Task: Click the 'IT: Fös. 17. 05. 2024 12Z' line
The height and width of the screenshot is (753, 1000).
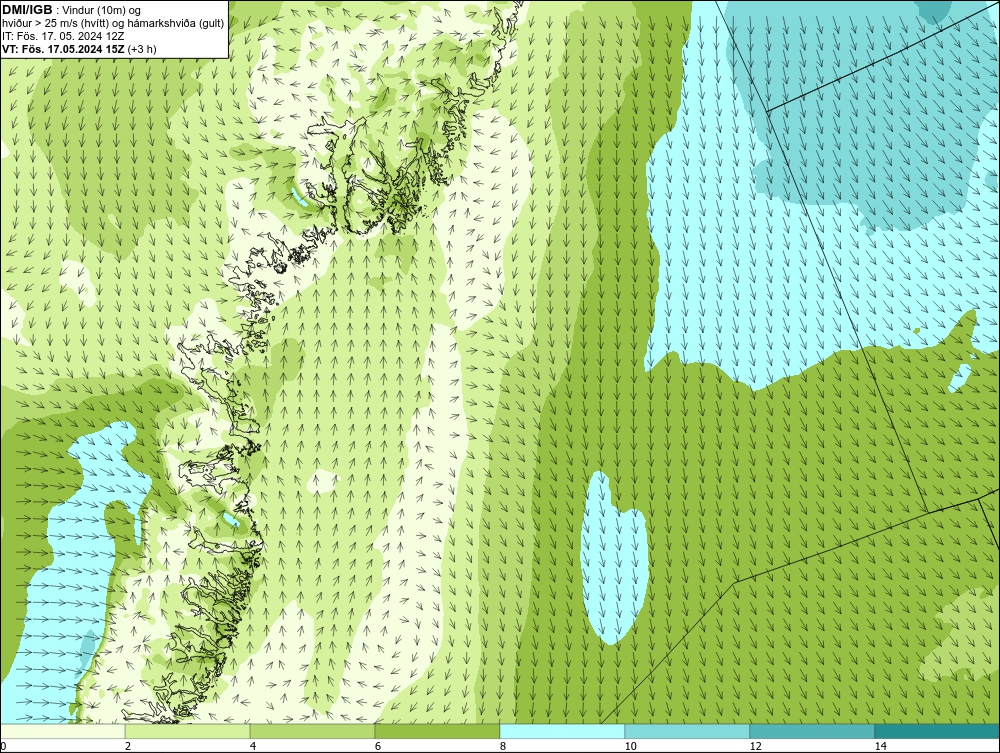Action: click(x=63, y=36)
